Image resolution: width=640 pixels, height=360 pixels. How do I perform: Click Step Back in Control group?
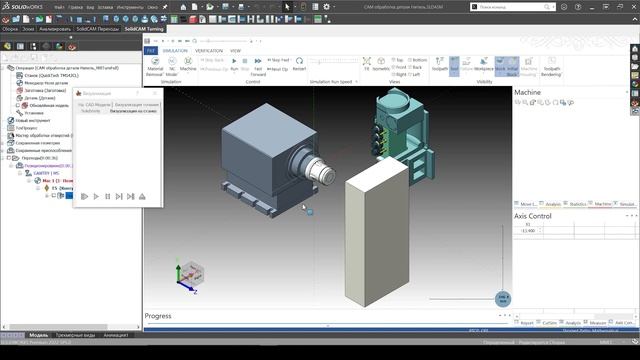coord(212,60)
